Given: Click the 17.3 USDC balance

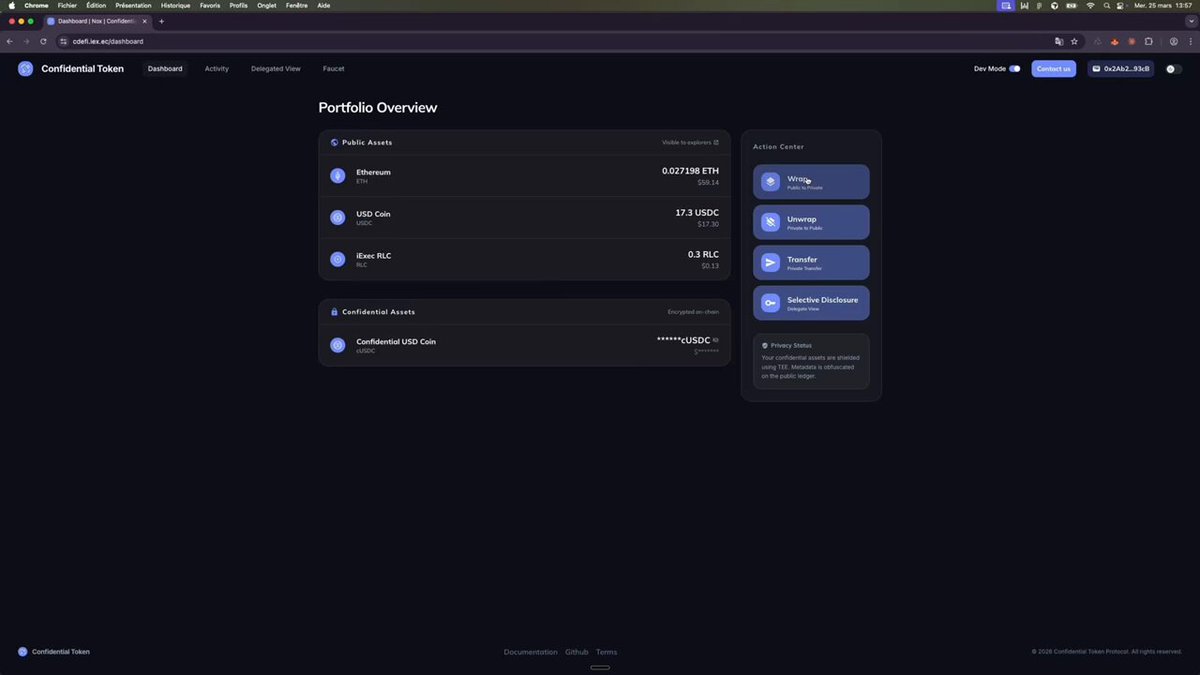Looking at the screenshot, I should 697,213.
